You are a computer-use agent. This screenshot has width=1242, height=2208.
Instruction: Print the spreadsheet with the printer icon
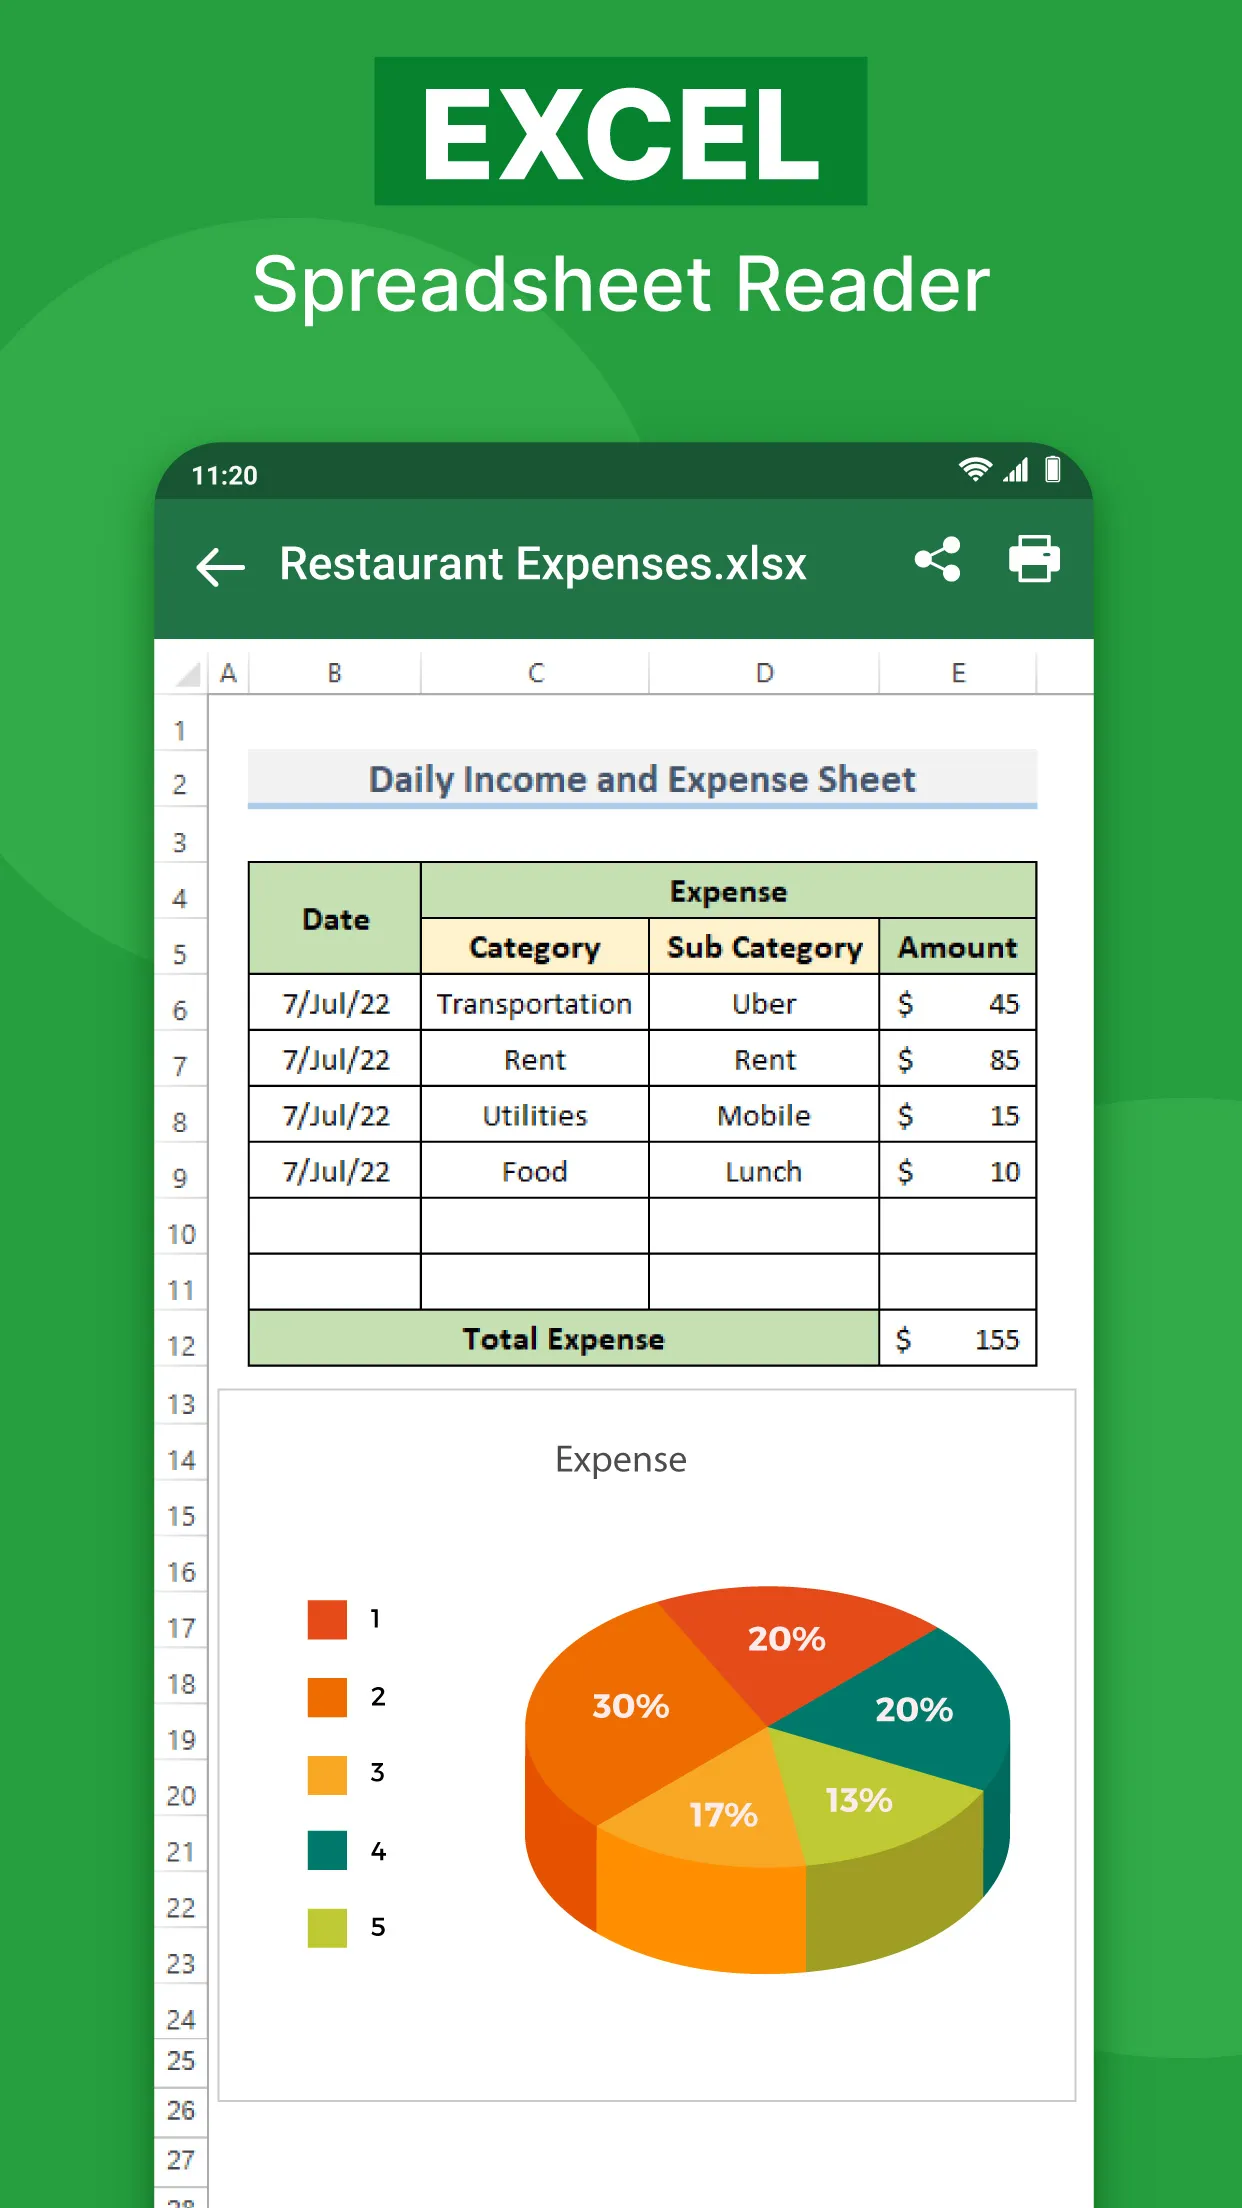pos(1034,558)
